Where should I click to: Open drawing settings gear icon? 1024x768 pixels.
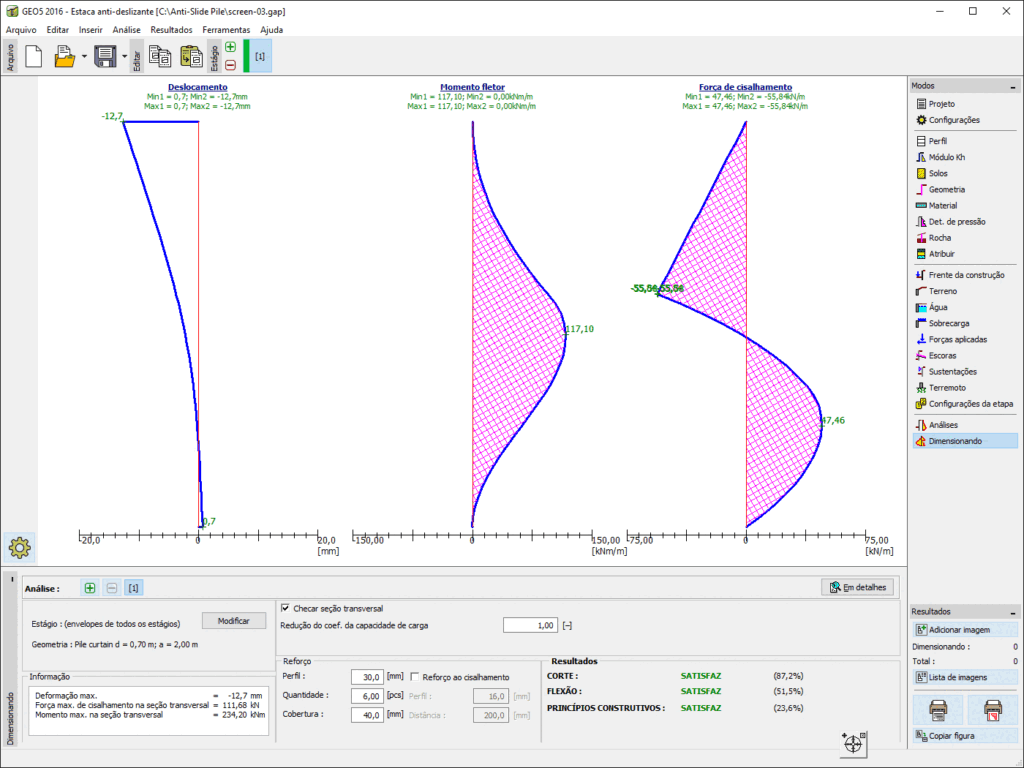[20, 547]
